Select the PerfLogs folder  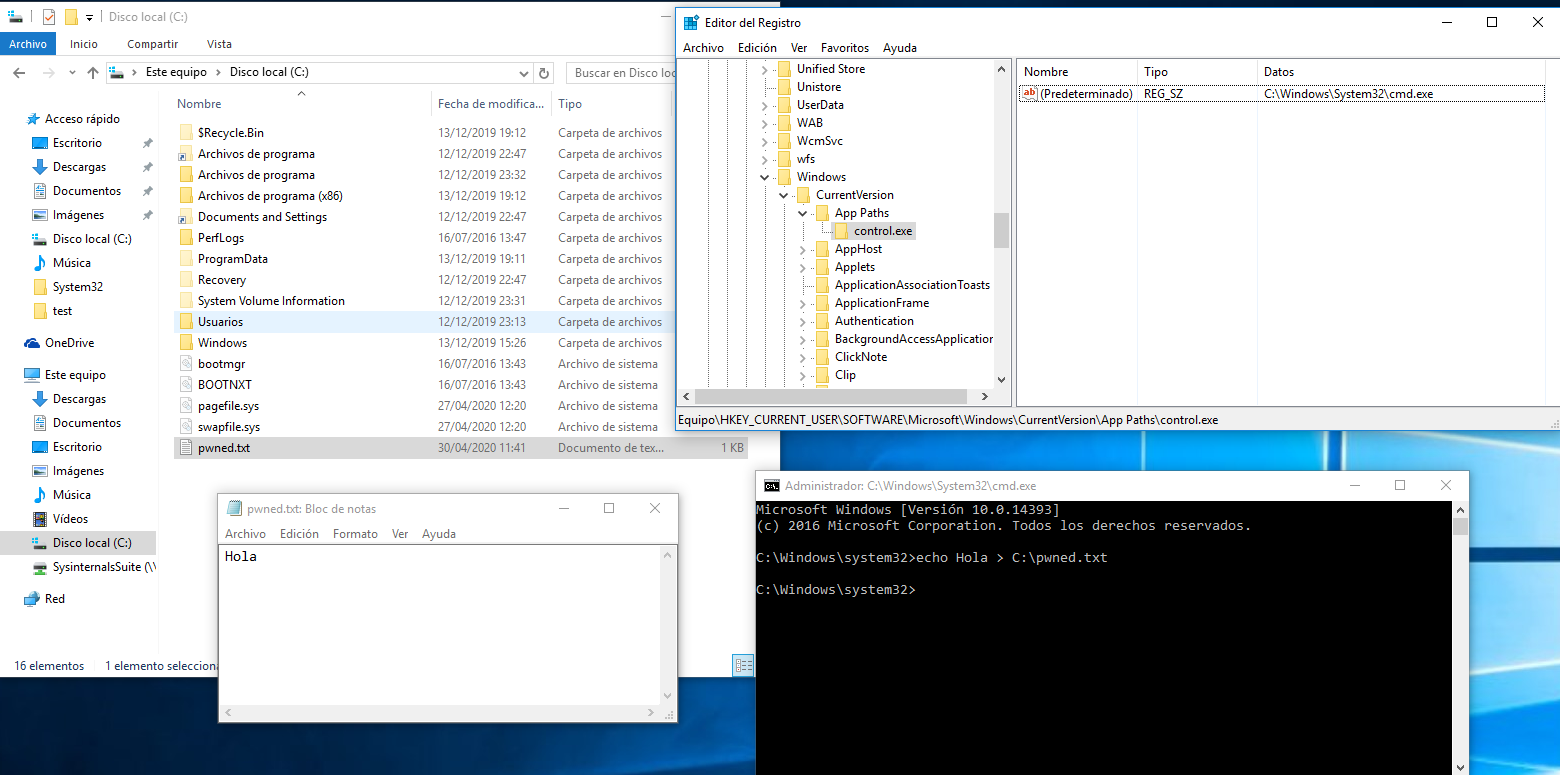tap(221, 238)
